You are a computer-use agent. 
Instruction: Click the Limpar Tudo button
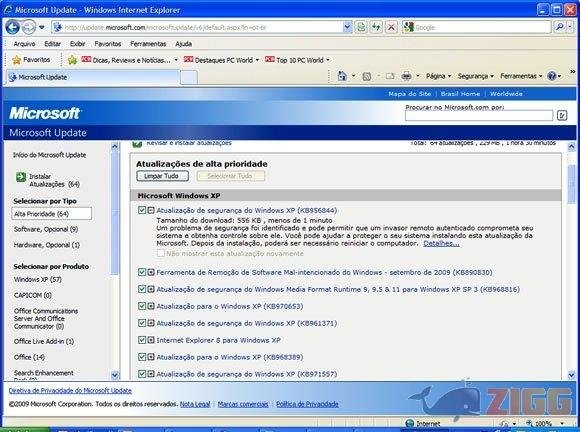point(162,176)
